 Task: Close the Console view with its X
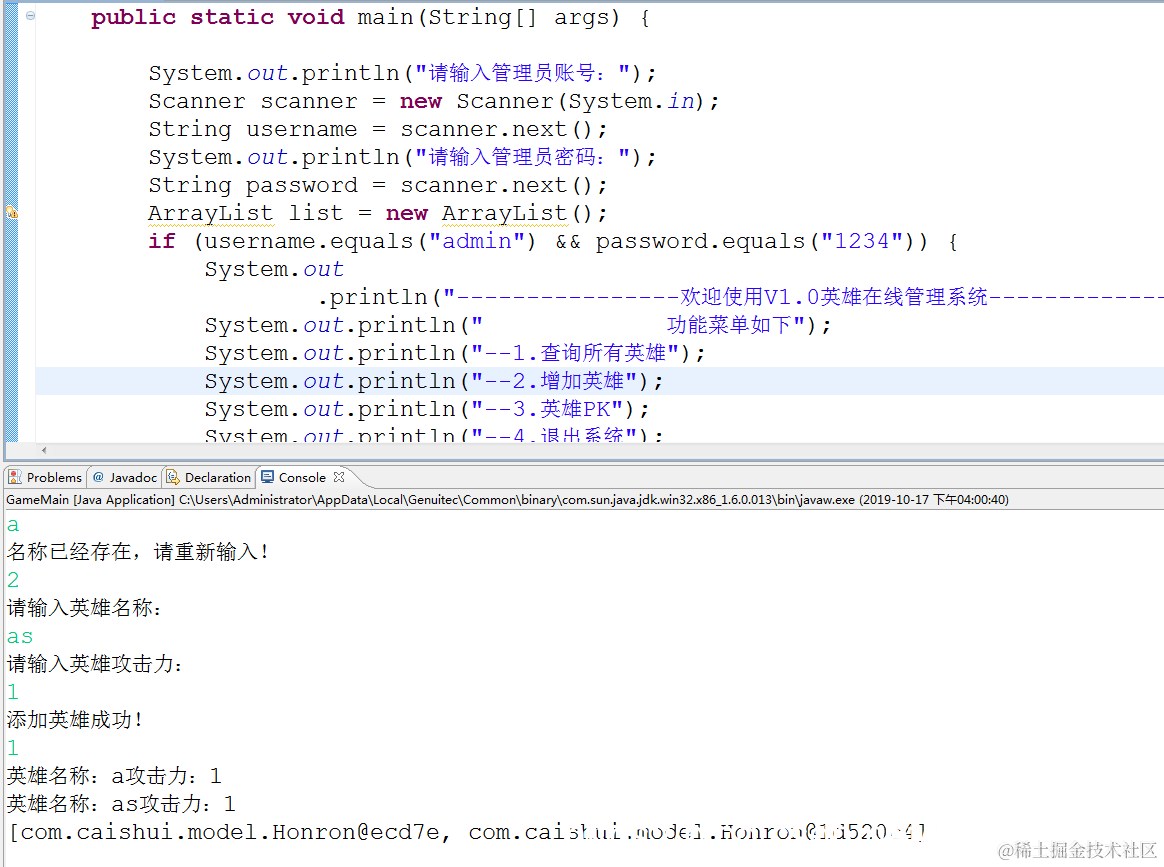pyautogui.click(x=339, y=477)
